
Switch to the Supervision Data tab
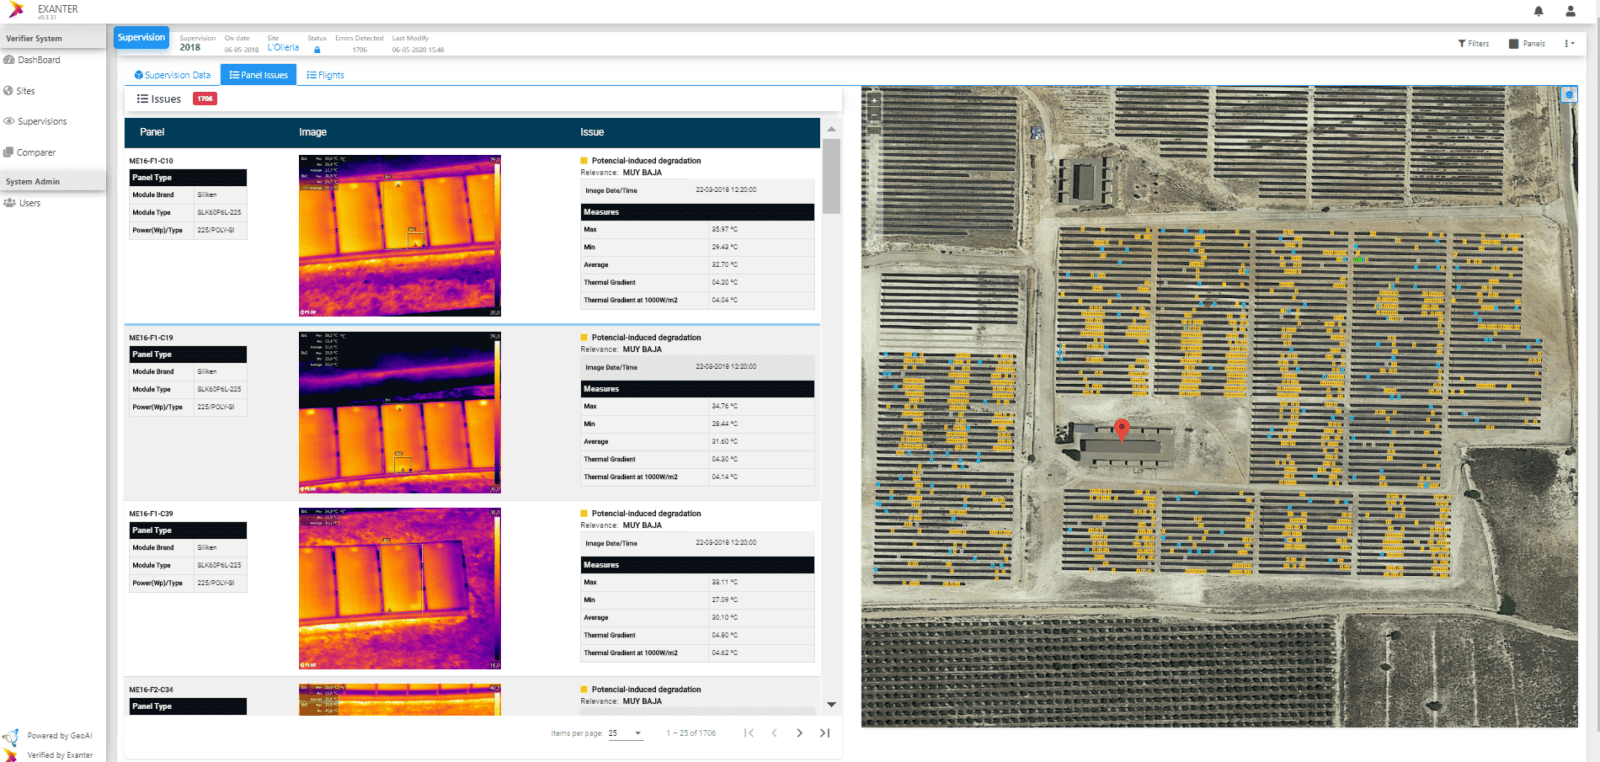pyautogui.click(x=172, y=75)
